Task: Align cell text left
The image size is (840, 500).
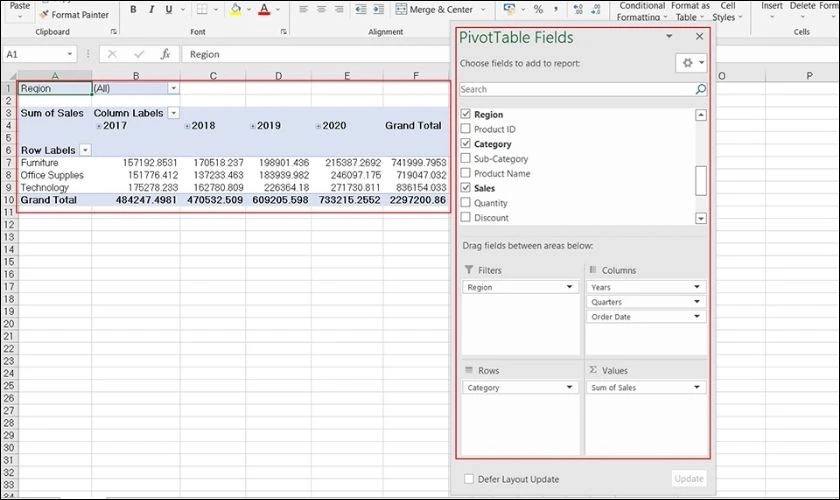Action: point(303,9)
